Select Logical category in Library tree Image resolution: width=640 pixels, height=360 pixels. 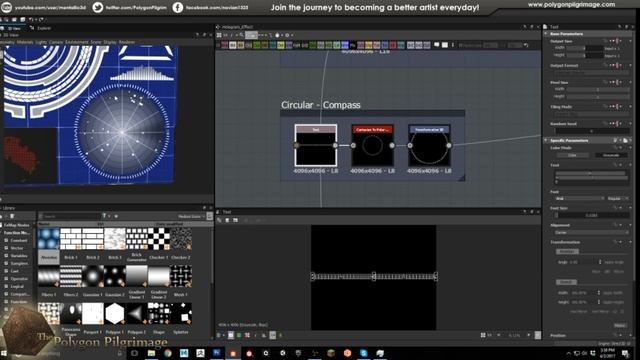coord(17,287)
